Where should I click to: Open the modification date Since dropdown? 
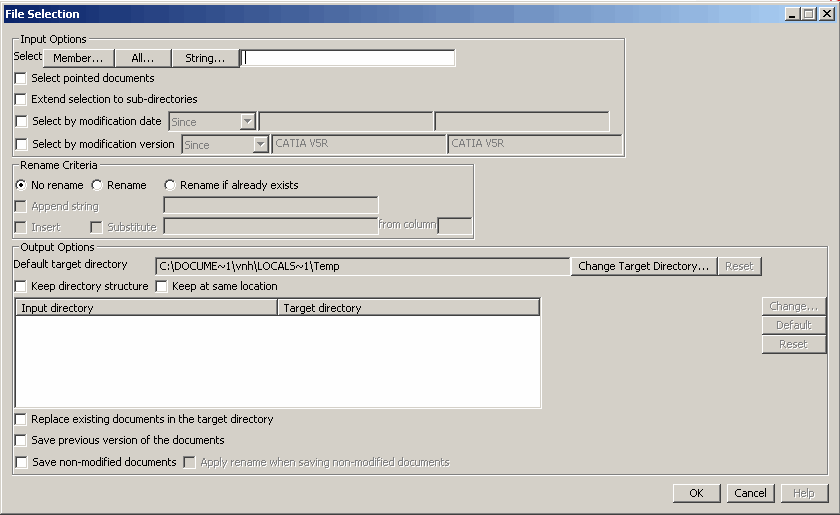212,122
